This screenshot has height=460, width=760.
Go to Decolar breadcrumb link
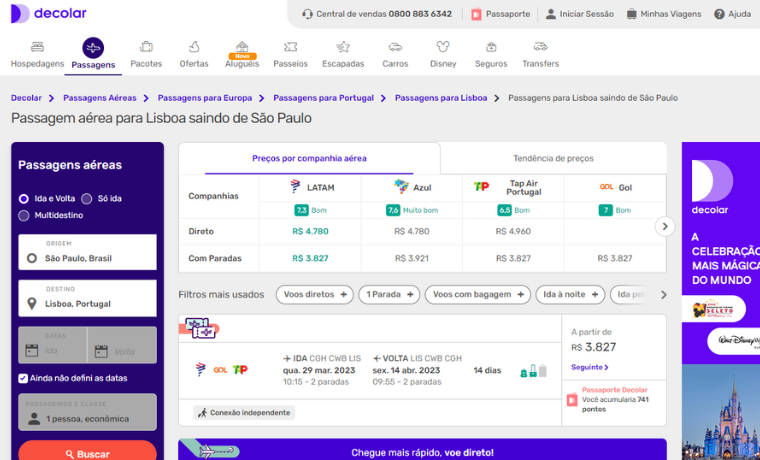(x=26, y=98)
